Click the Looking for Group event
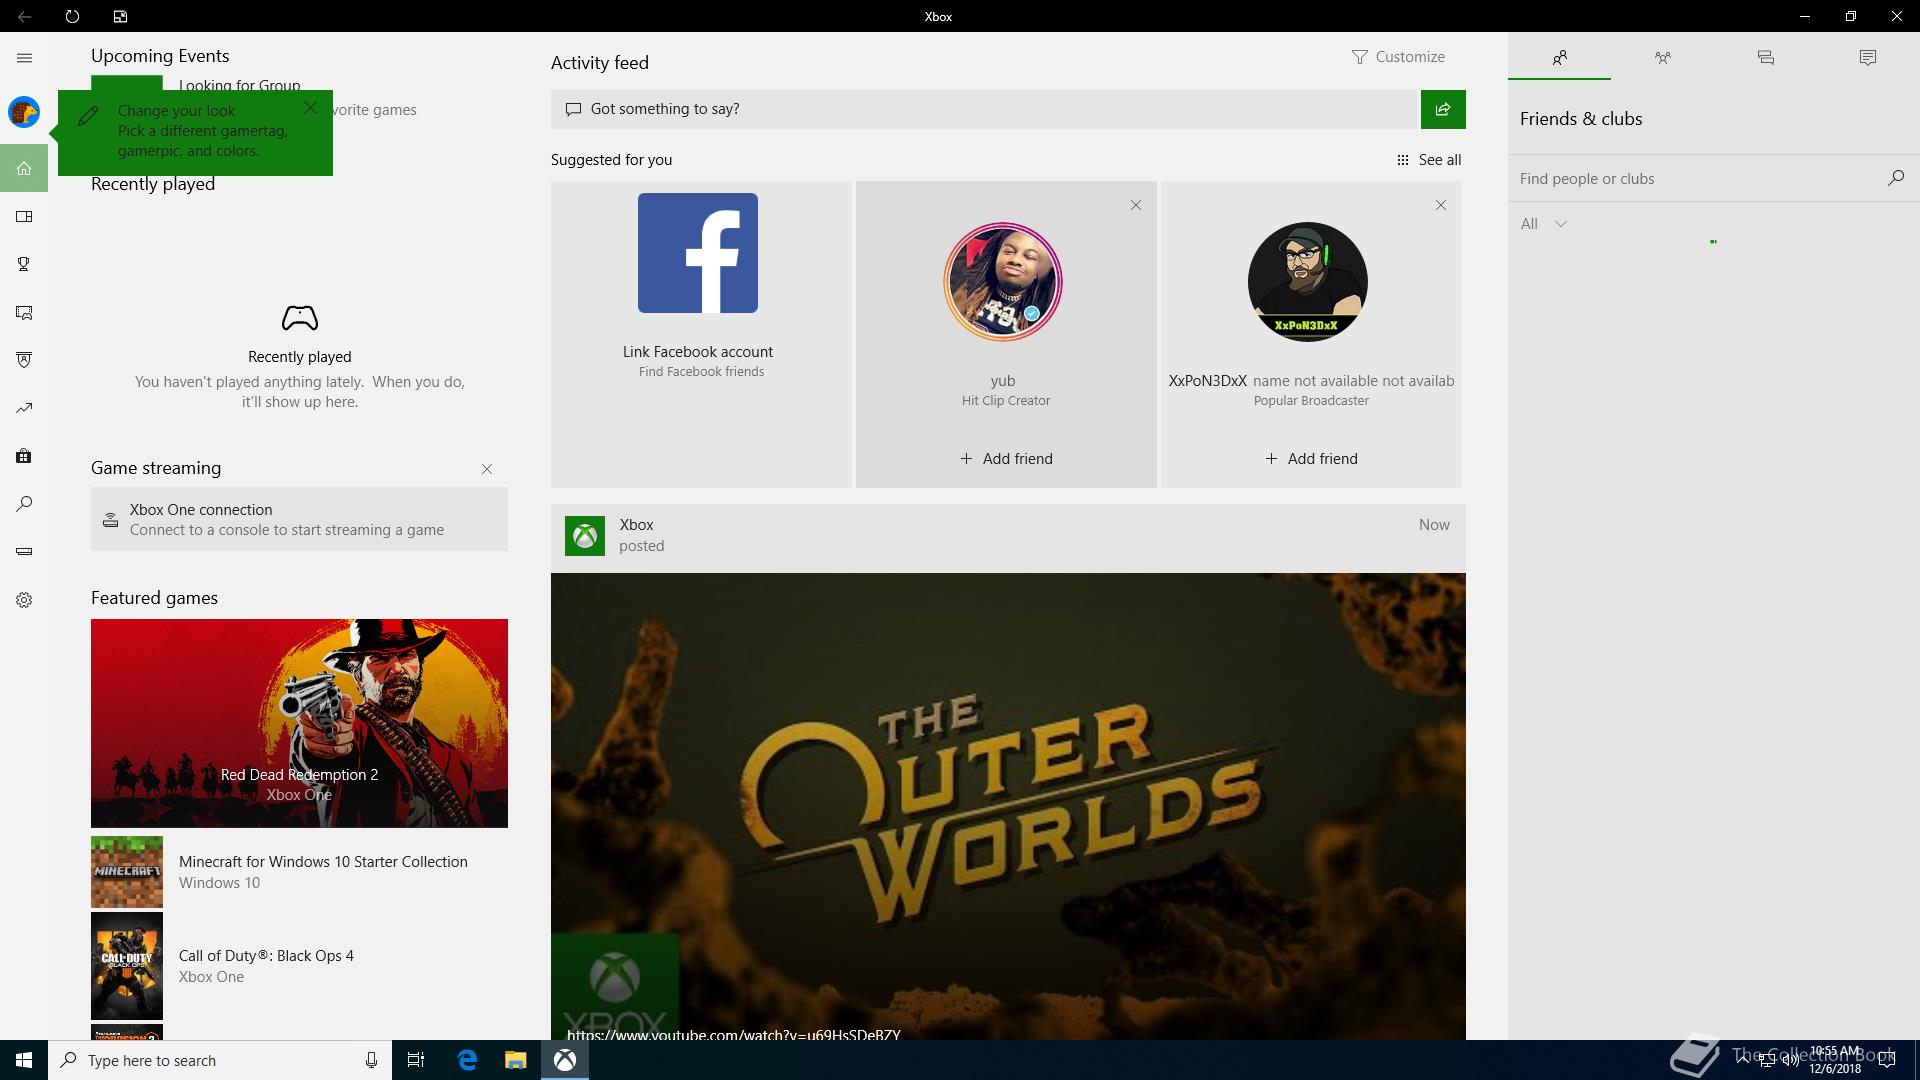This screenshot has height=1080, width=1920. (240, 85)
